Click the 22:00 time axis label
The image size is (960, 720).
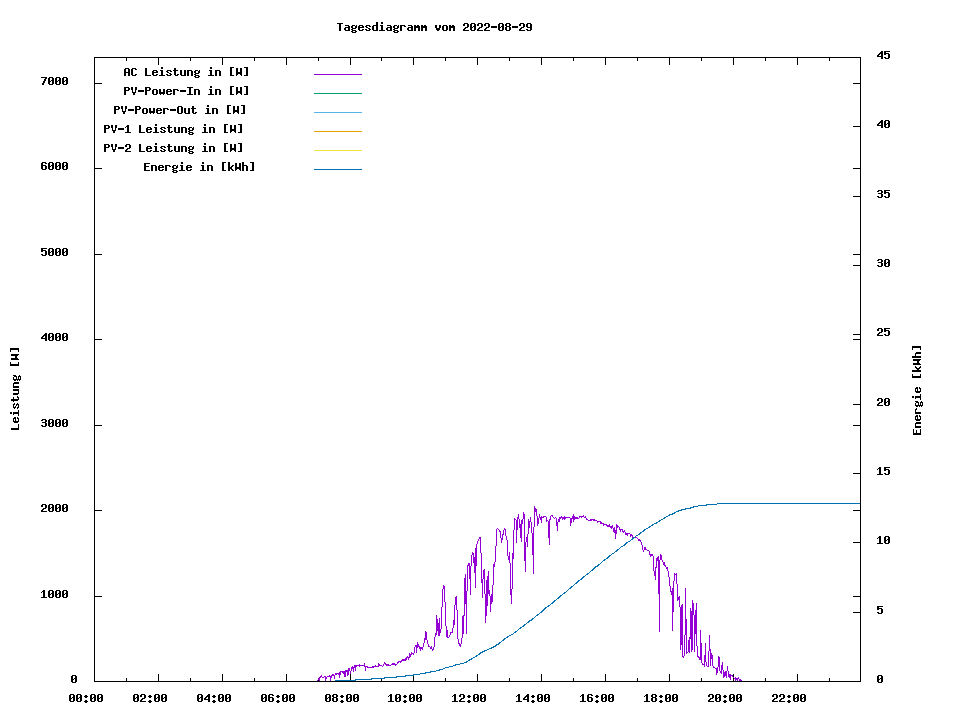(788, 698)
